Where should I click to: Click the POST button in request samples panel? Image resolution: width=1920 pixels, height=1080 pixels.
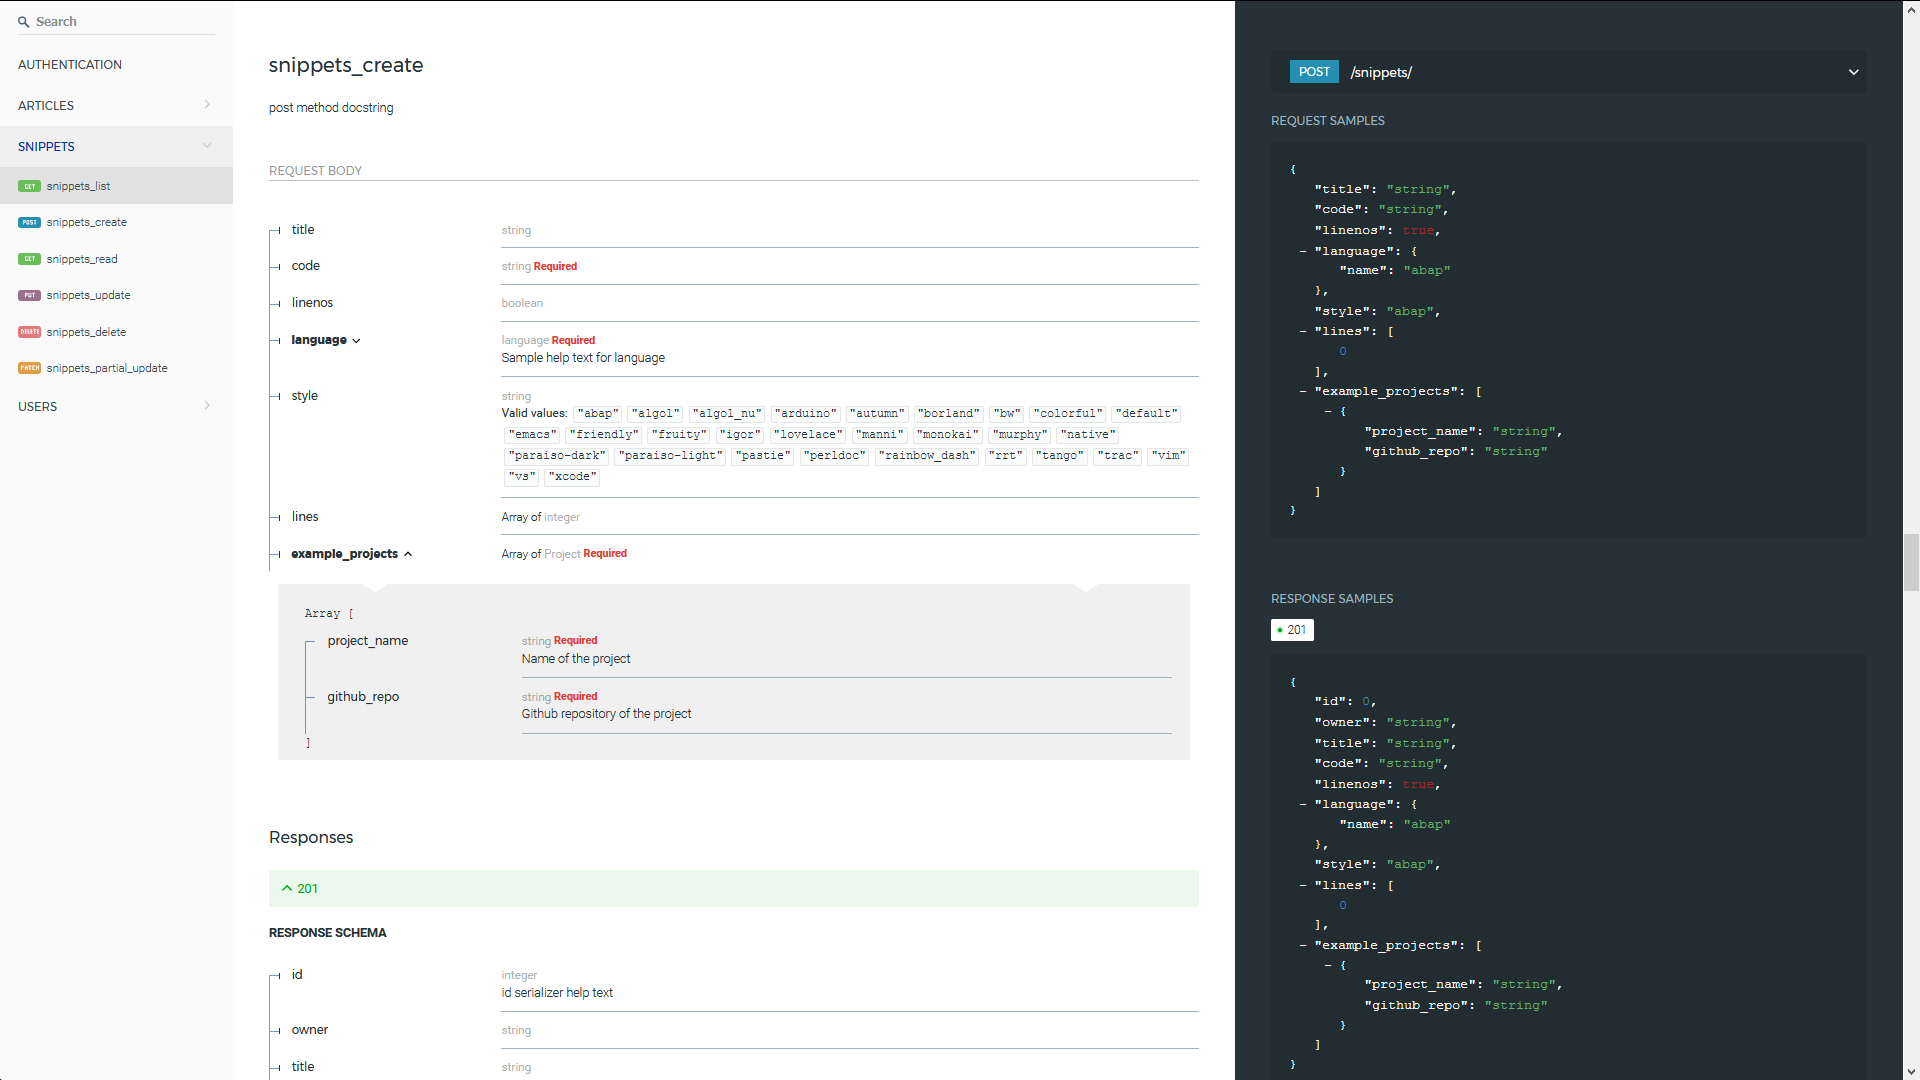pos(1313,73)
